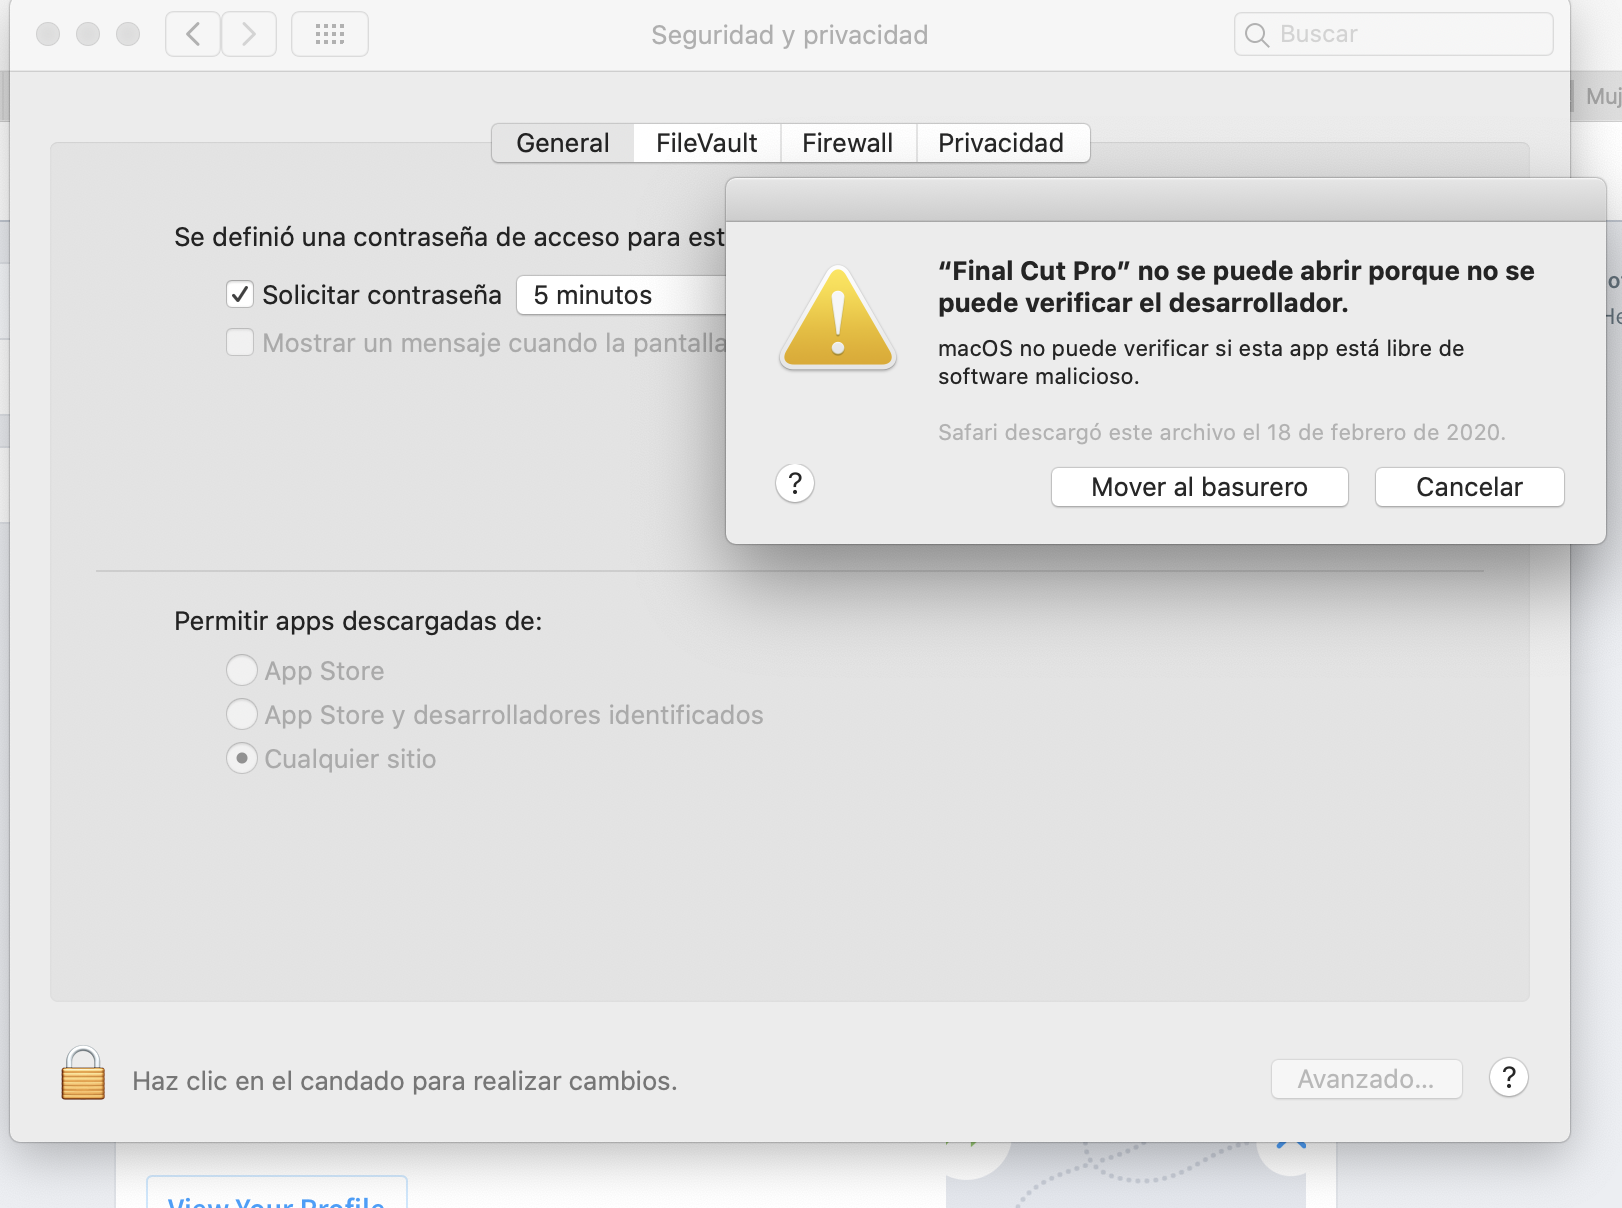This screenshot has width=1622, height=1208.
Task: Toggle the Solicitar contraseña checkbox
Action: click(x=240, y=294)
